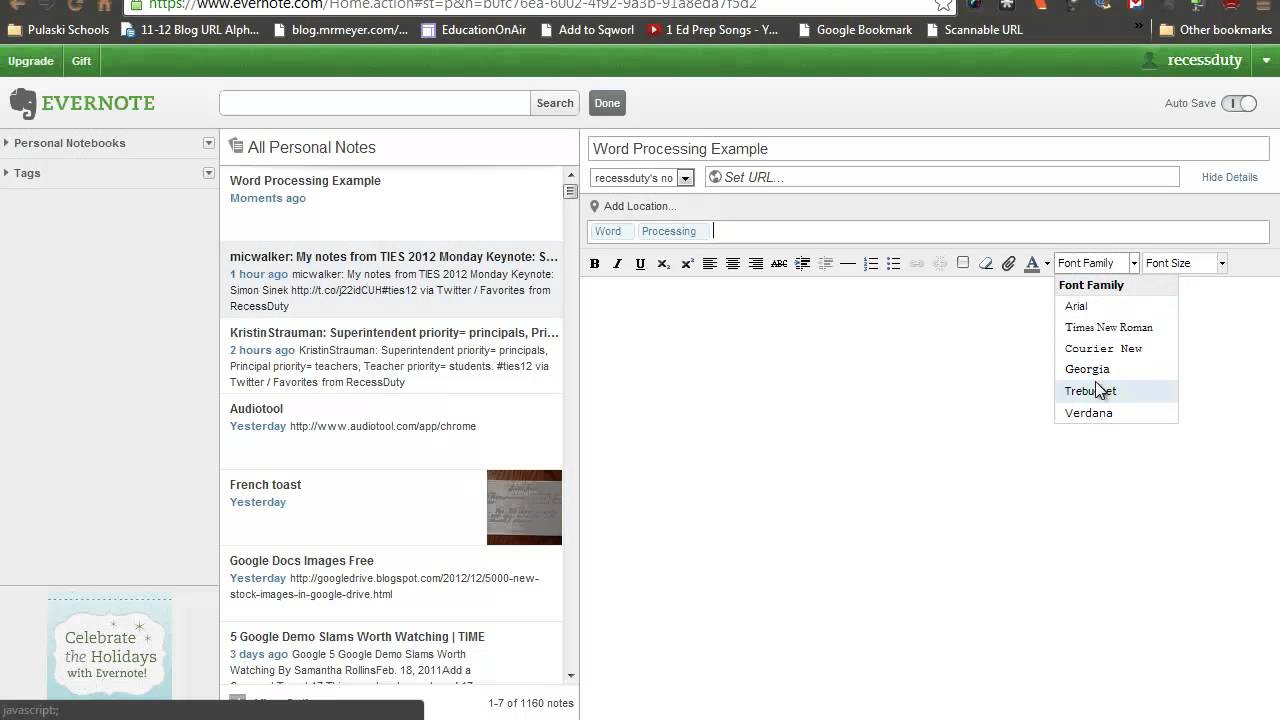The width and height of the screenshot is (1280, 720).
Task: Click the Done button
Action: pos(607,103)
